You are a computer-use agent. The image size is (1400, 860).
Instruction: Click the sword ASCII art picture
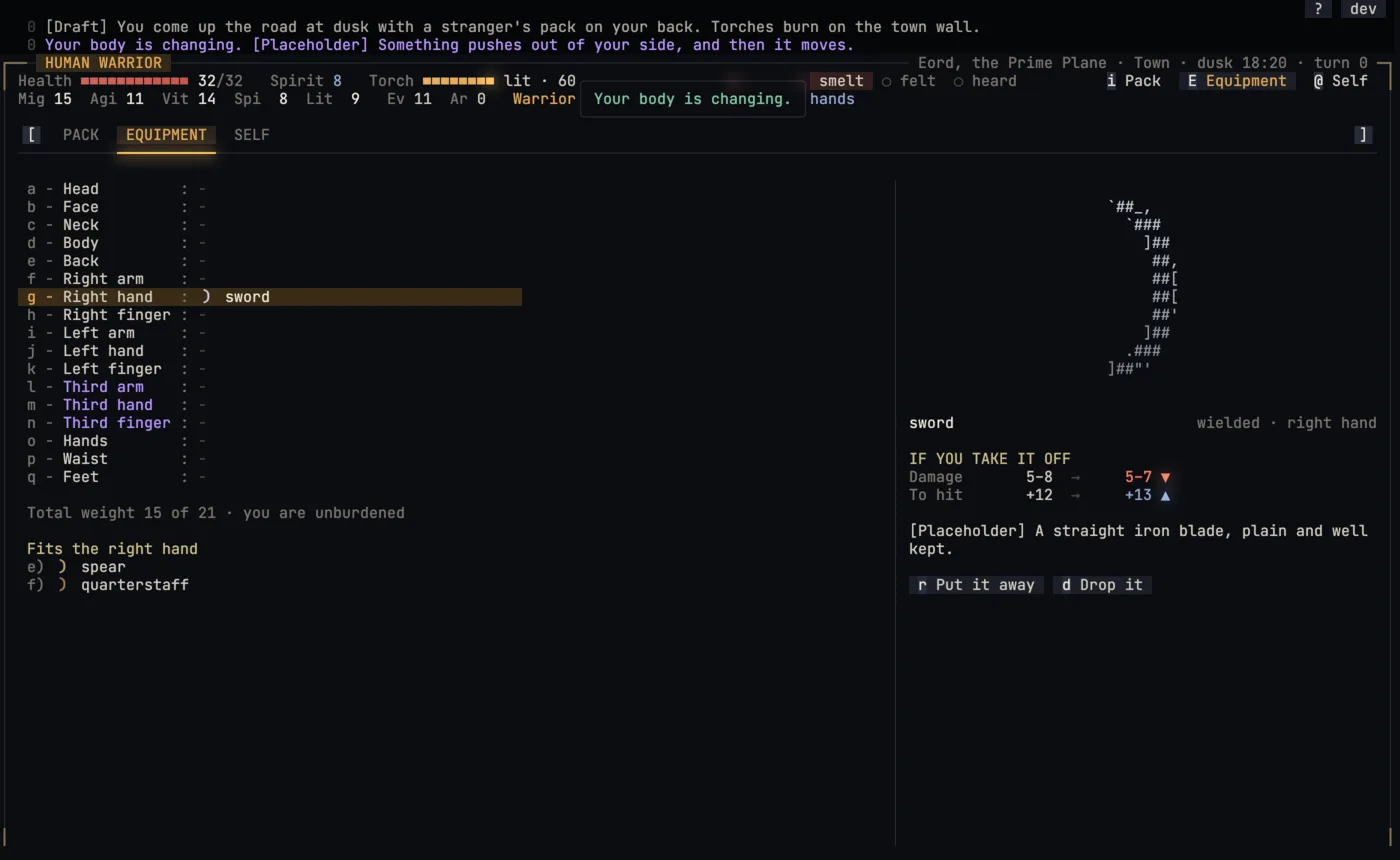click(1143, 288)
